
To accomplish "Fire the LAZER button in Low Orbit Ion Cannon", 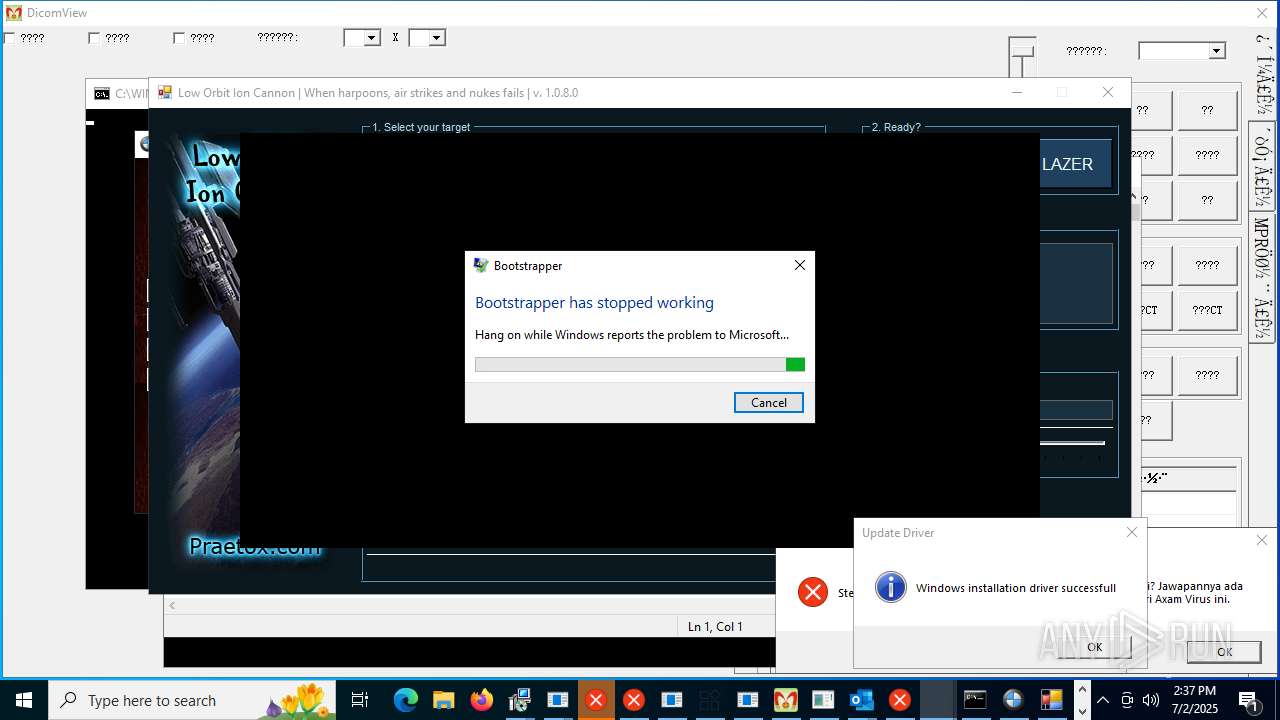I will click(x=1075, y=164).
